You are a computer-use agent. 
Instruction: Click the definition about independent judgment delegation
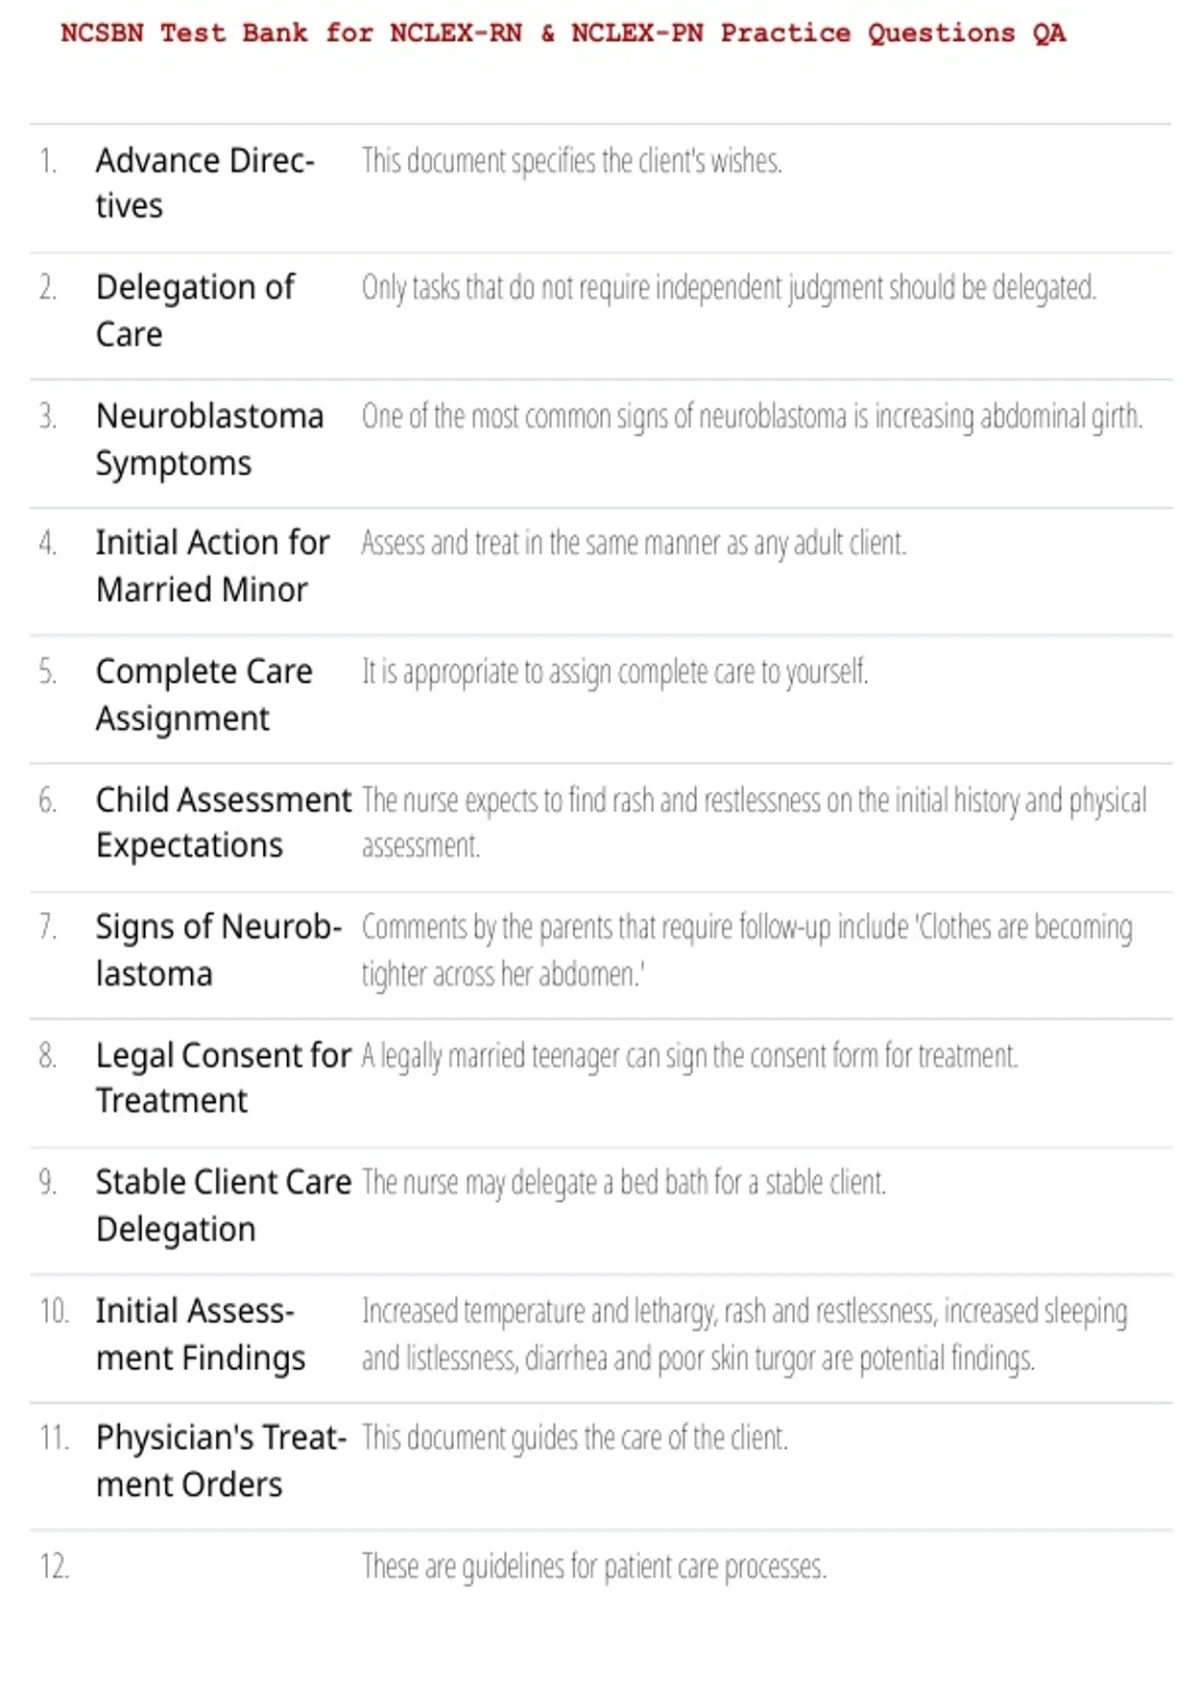tap(729, 288)
